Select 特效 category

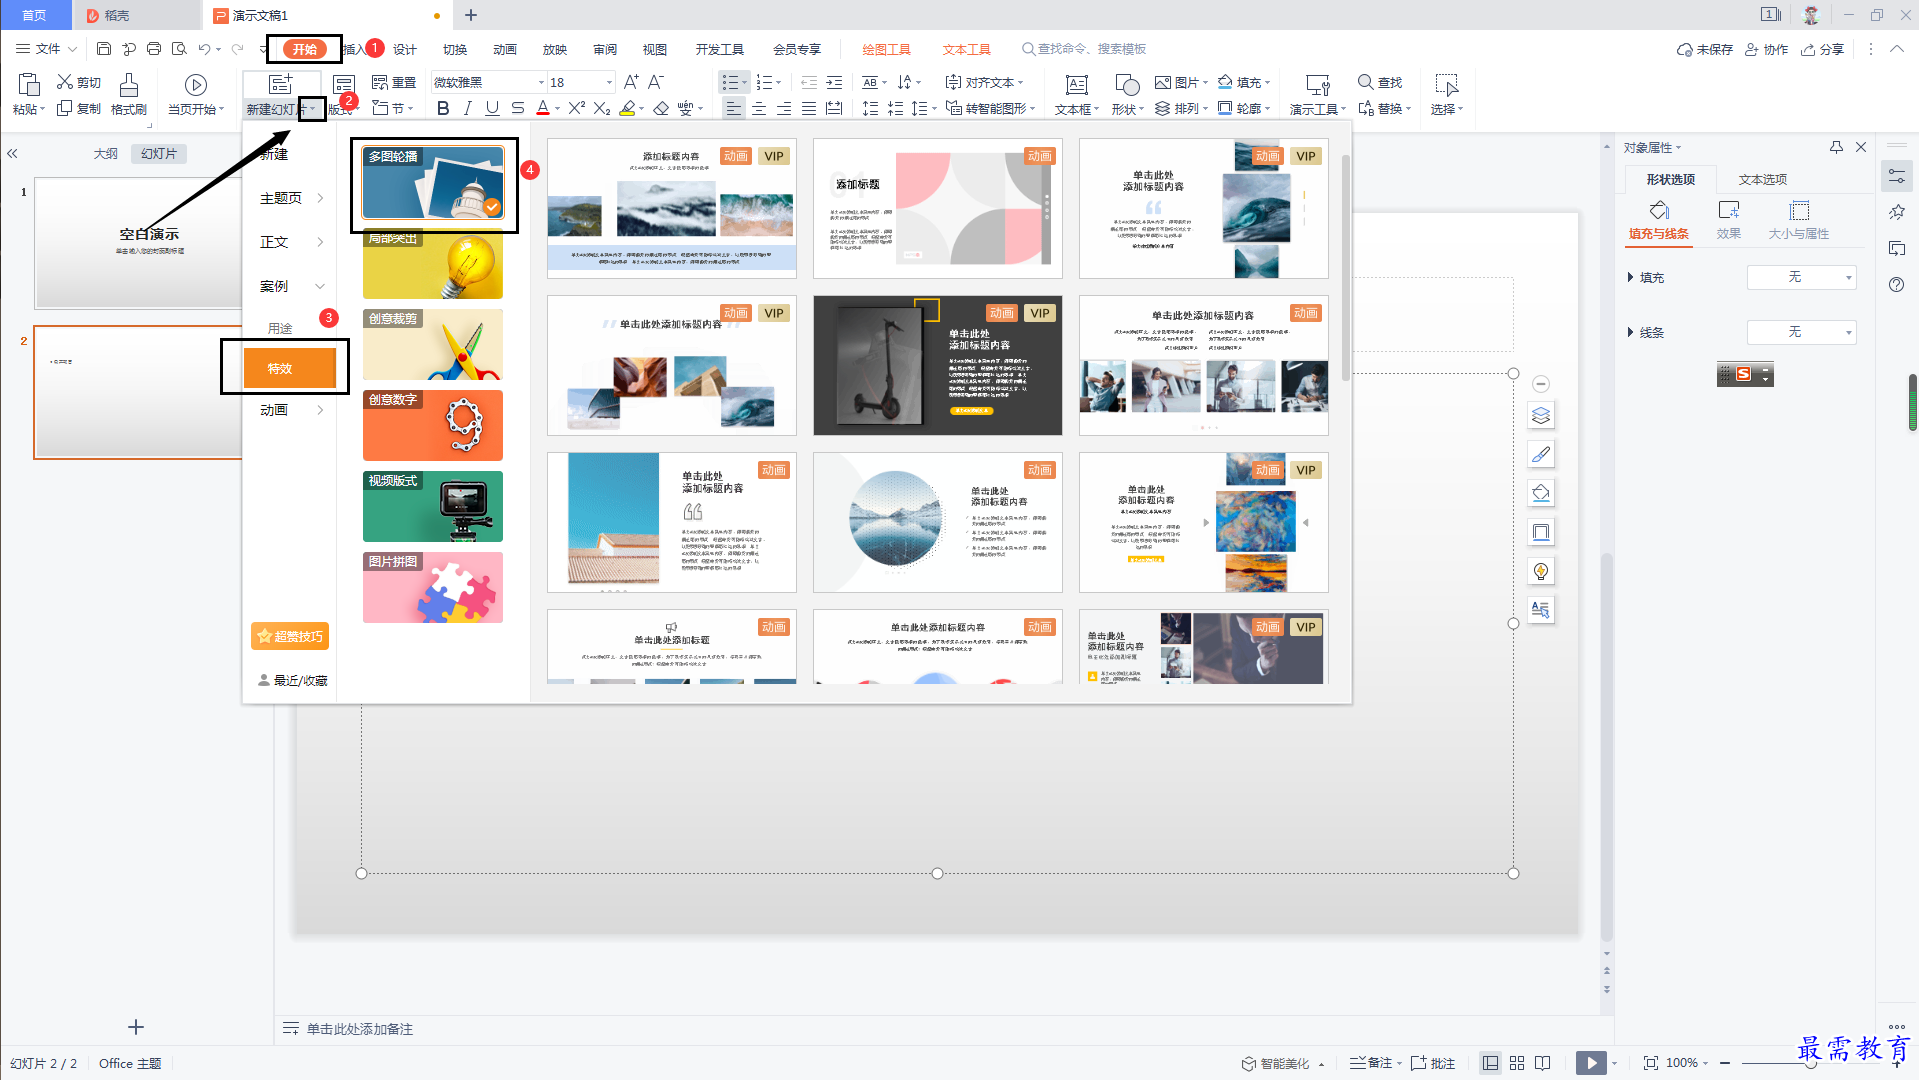point(290,368)
